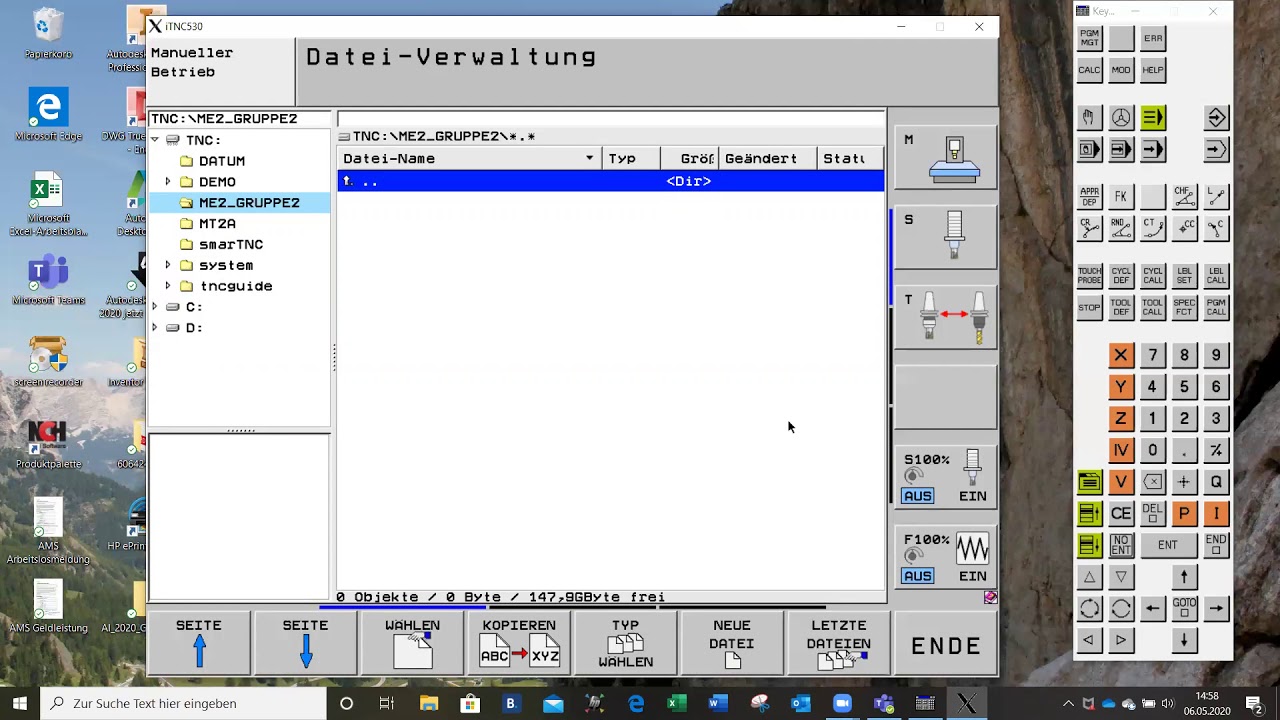The height and width of the screenshot is (720, 1280).
Task: Click SEITE down soft key
Action: 305,643
